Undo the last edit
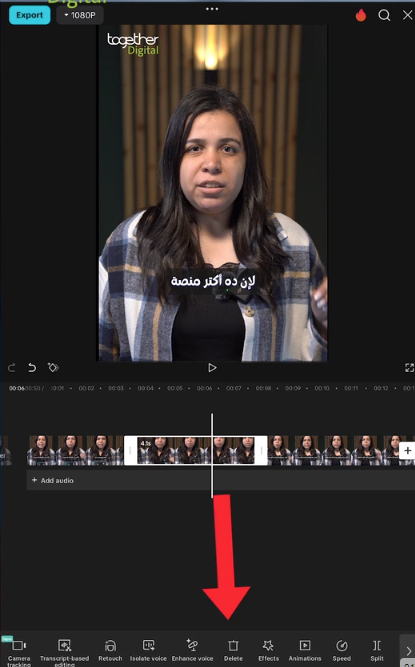The image size is (415, 667). 32,368
